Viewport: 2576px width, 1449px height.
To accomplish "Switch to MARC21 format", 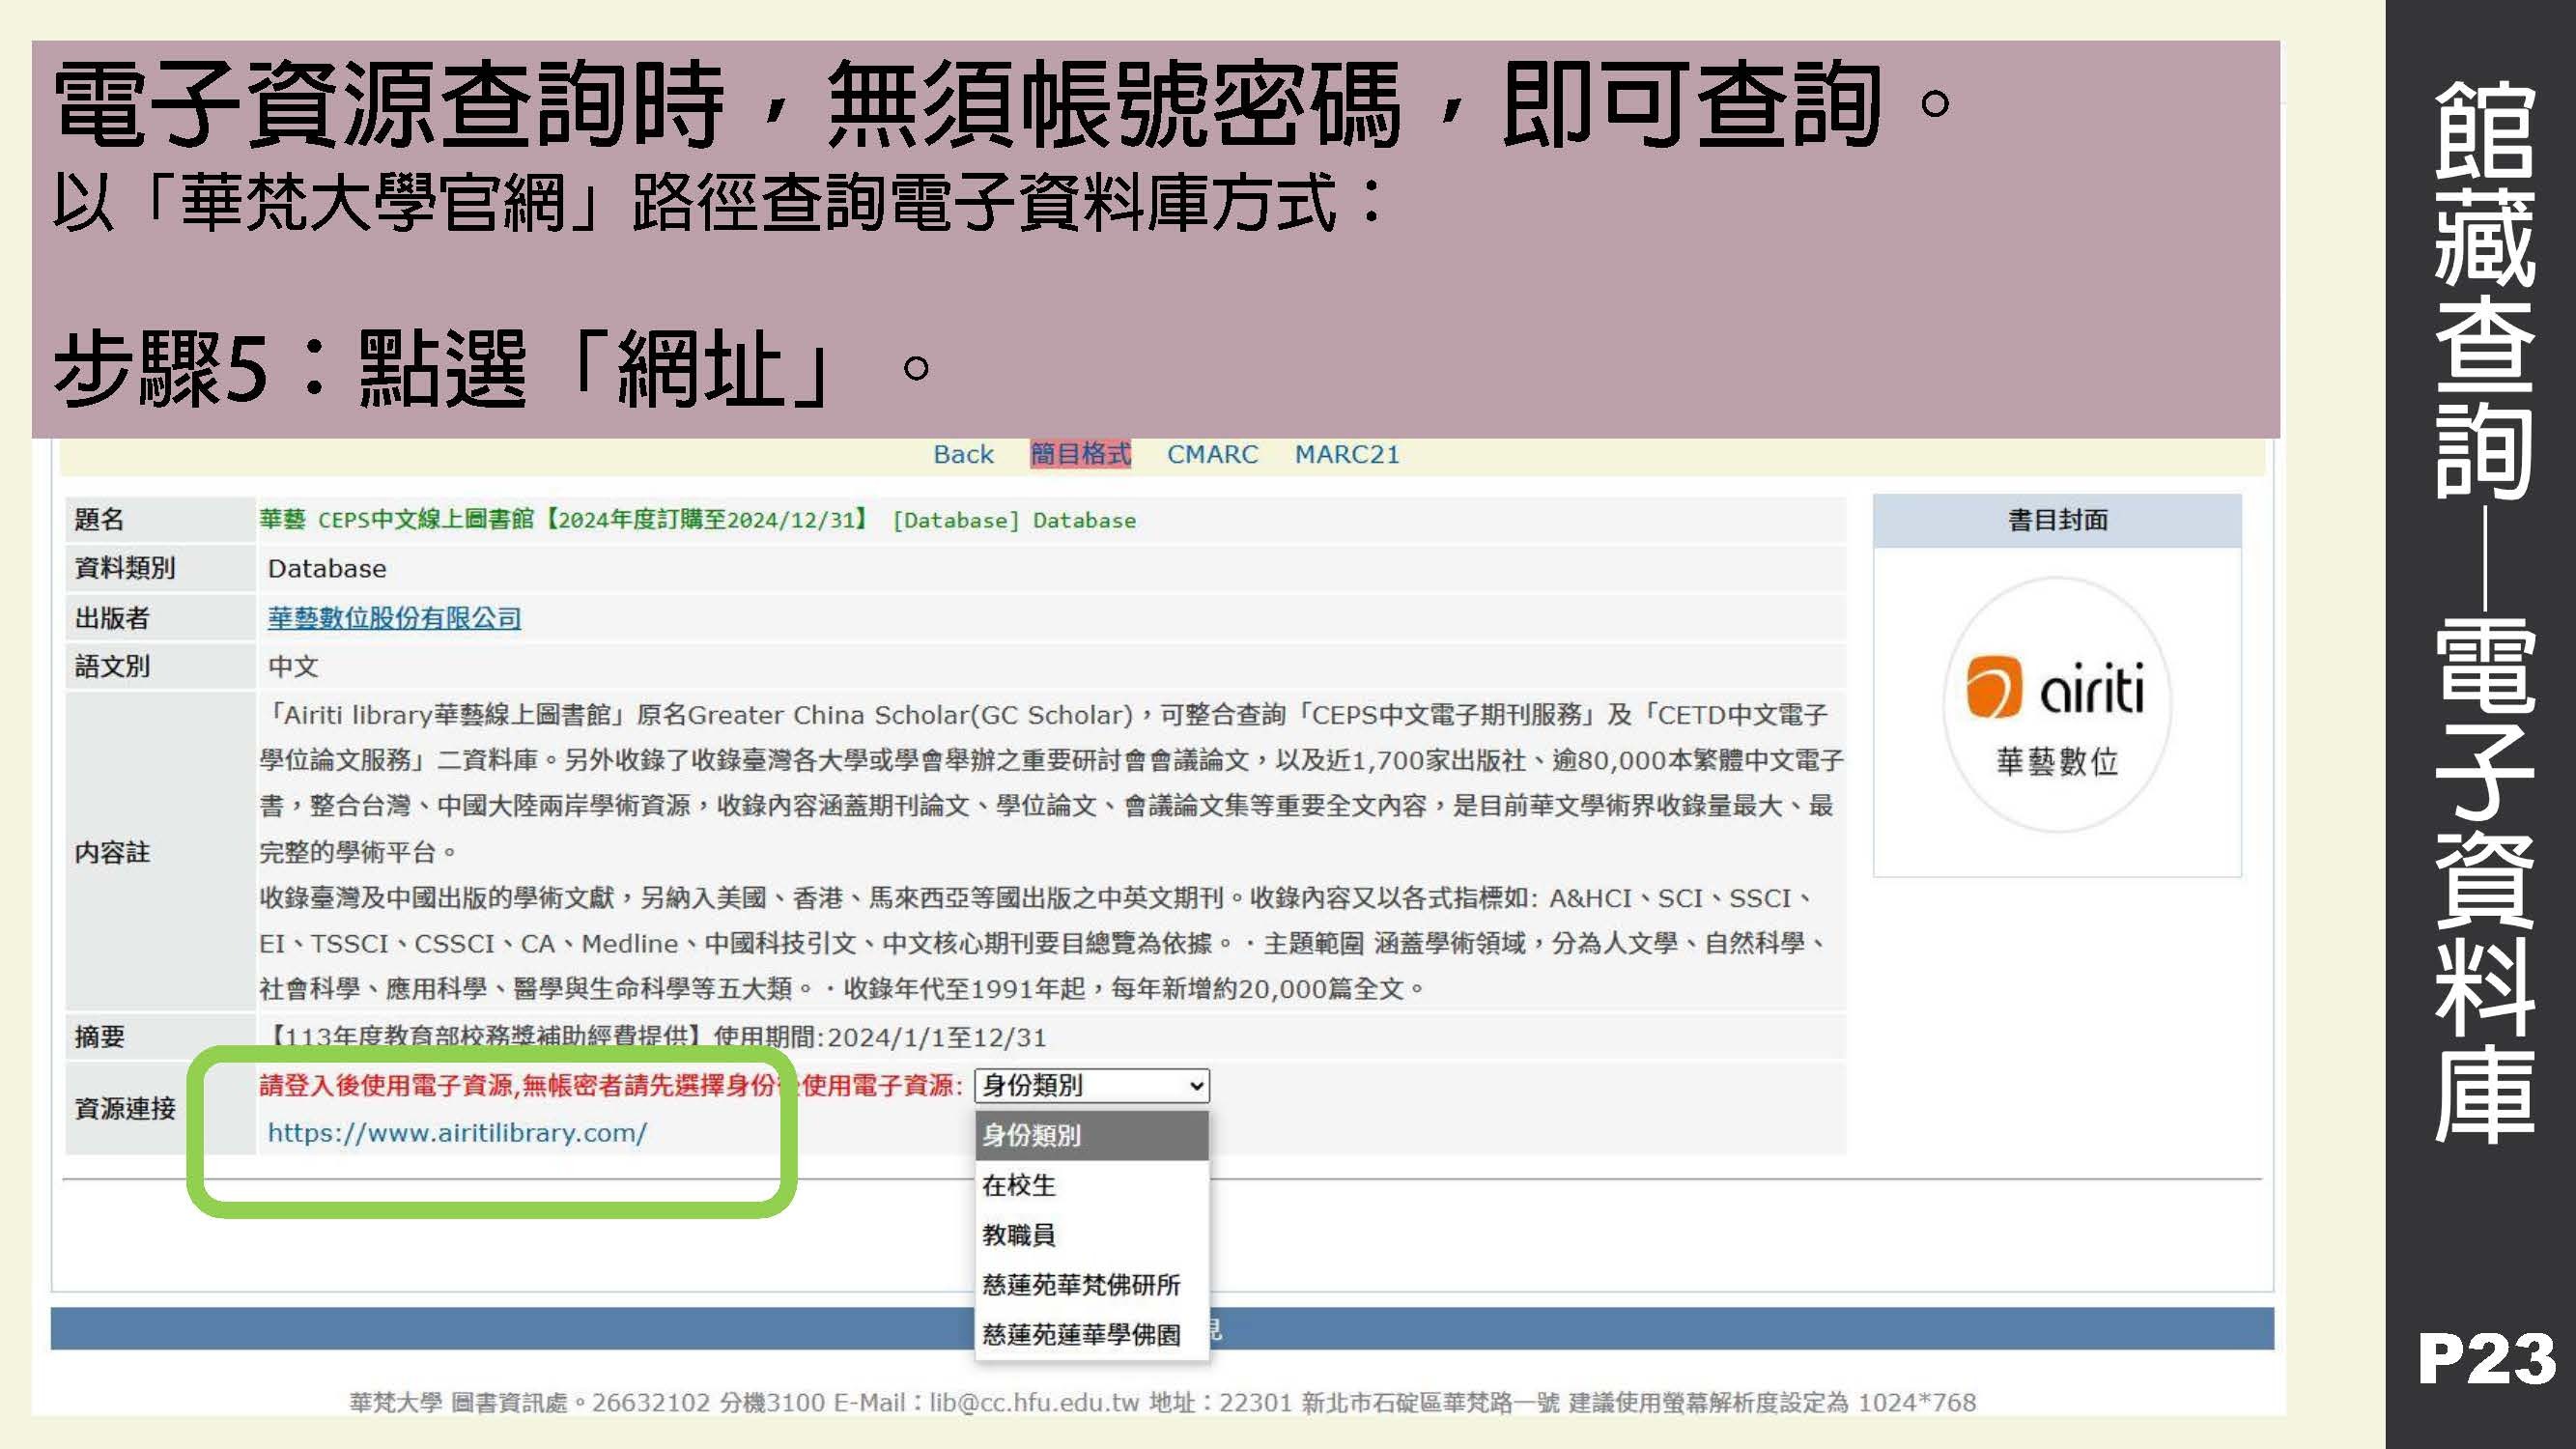I will click(1346, 455).
